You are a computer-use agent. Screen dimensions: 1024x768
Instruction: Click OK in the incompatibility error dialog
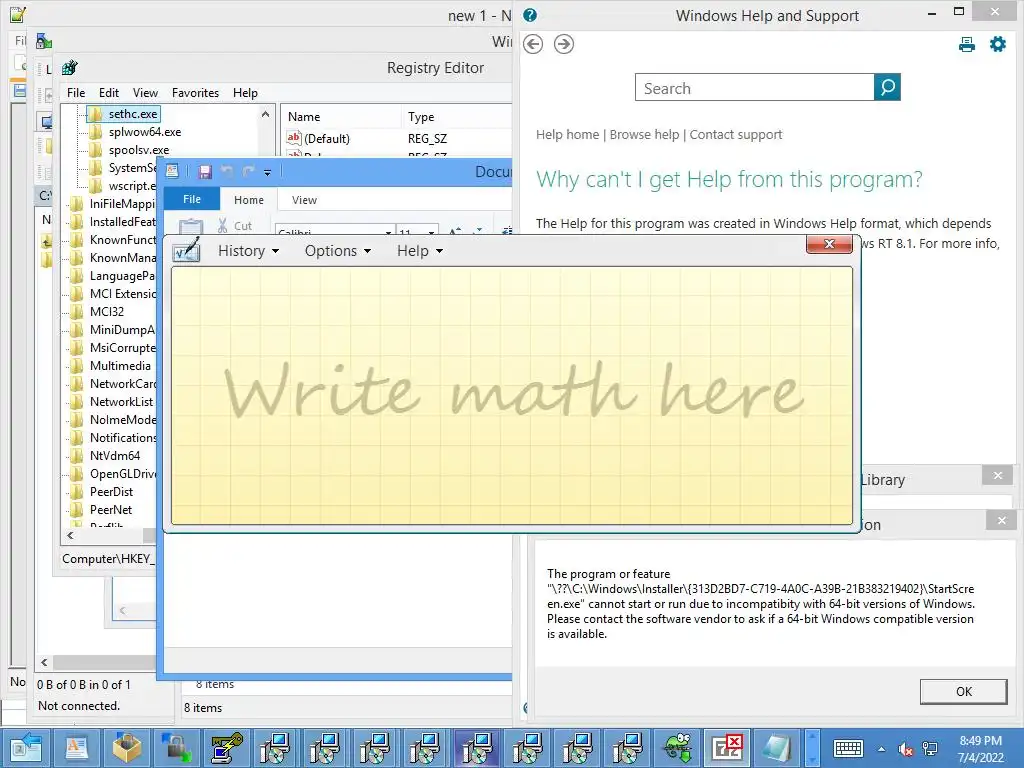point(963,692)
